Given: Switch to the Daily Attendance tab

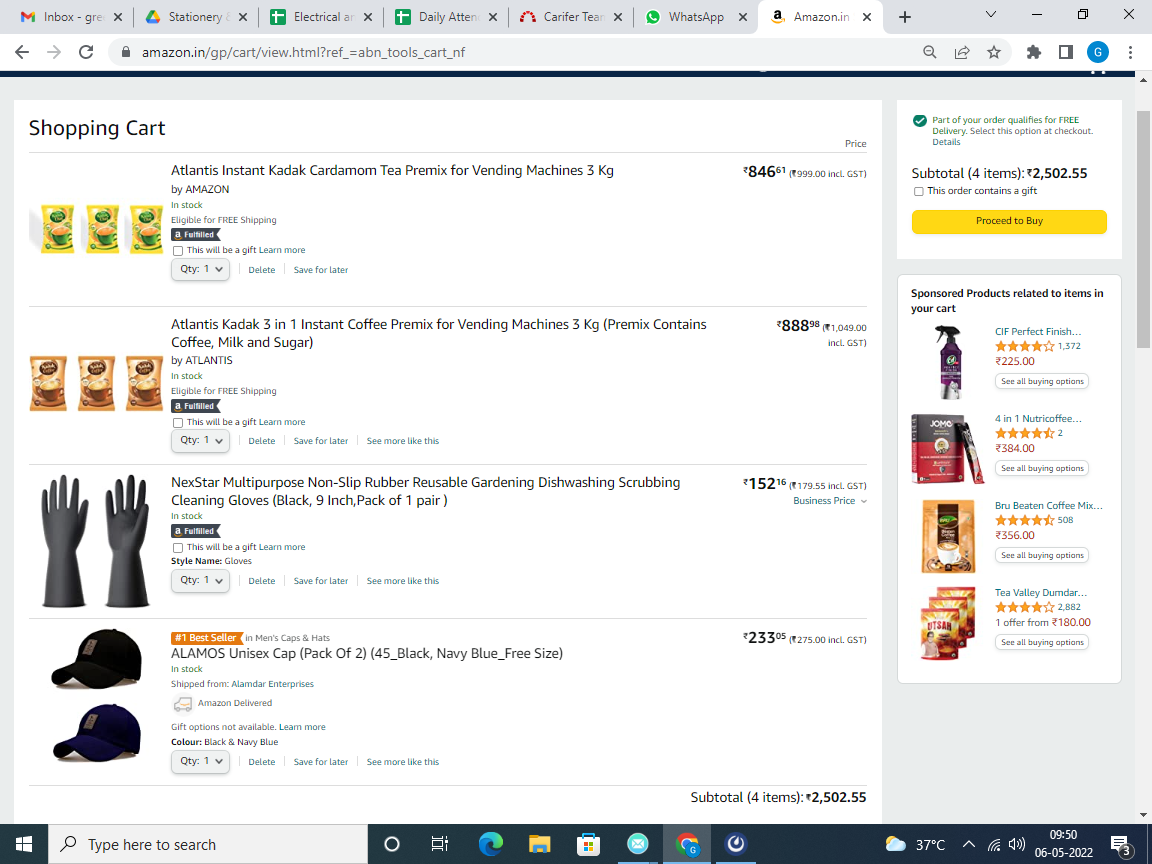Looking at the screenshot, I should [446, 17].
